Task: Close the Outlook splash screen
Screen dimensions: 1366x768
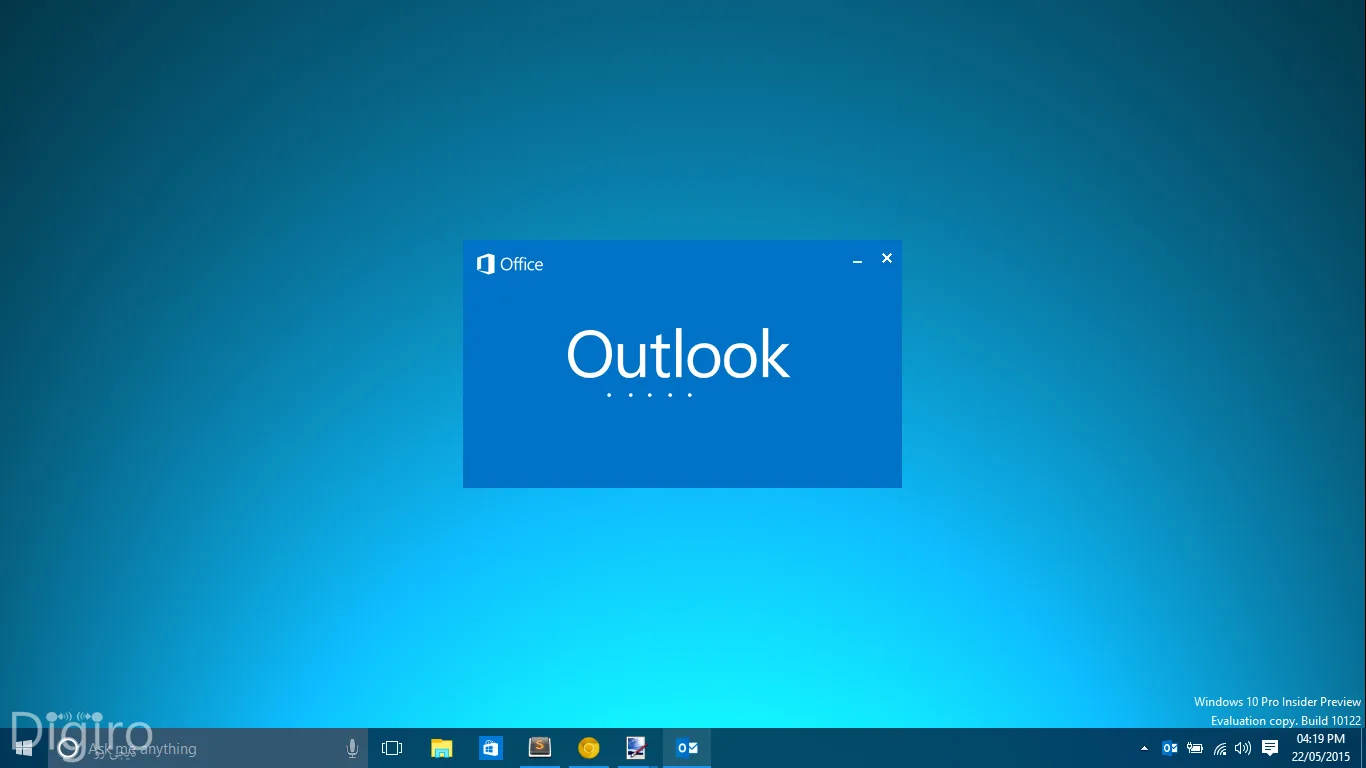Action: pos(886,258)
